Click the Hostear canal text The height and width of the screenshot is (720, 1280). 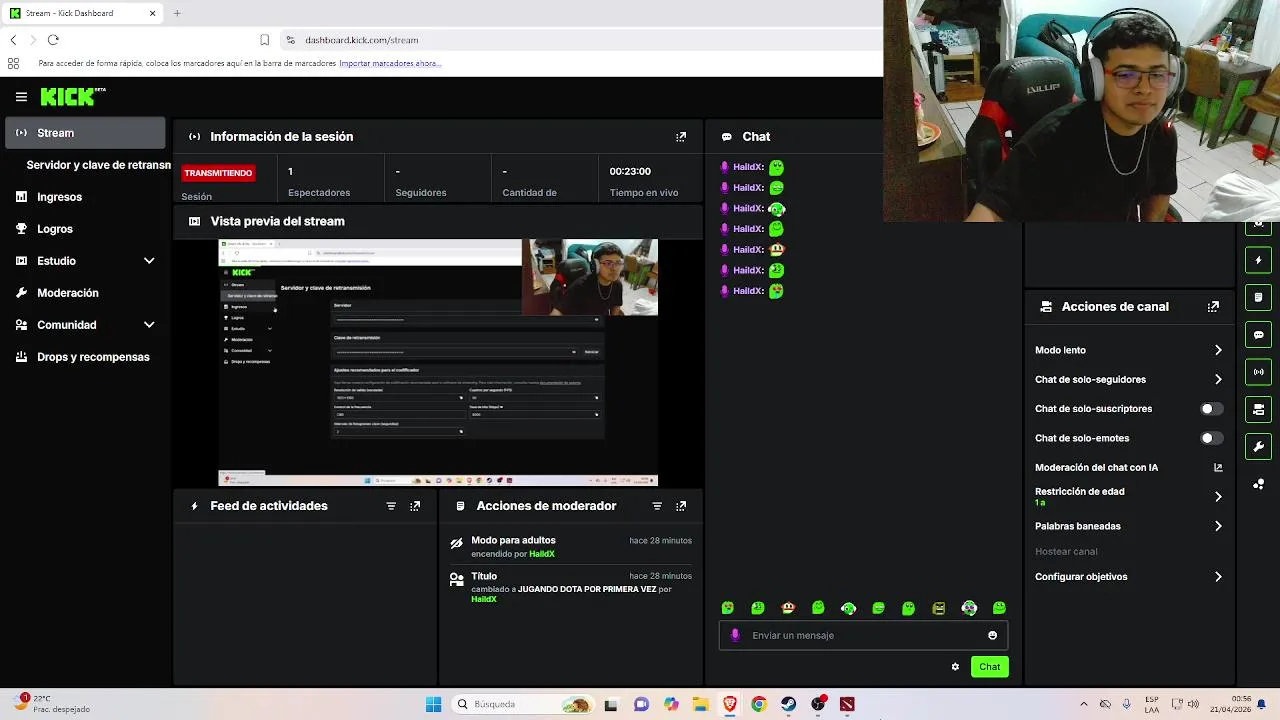click(1066, 551)
